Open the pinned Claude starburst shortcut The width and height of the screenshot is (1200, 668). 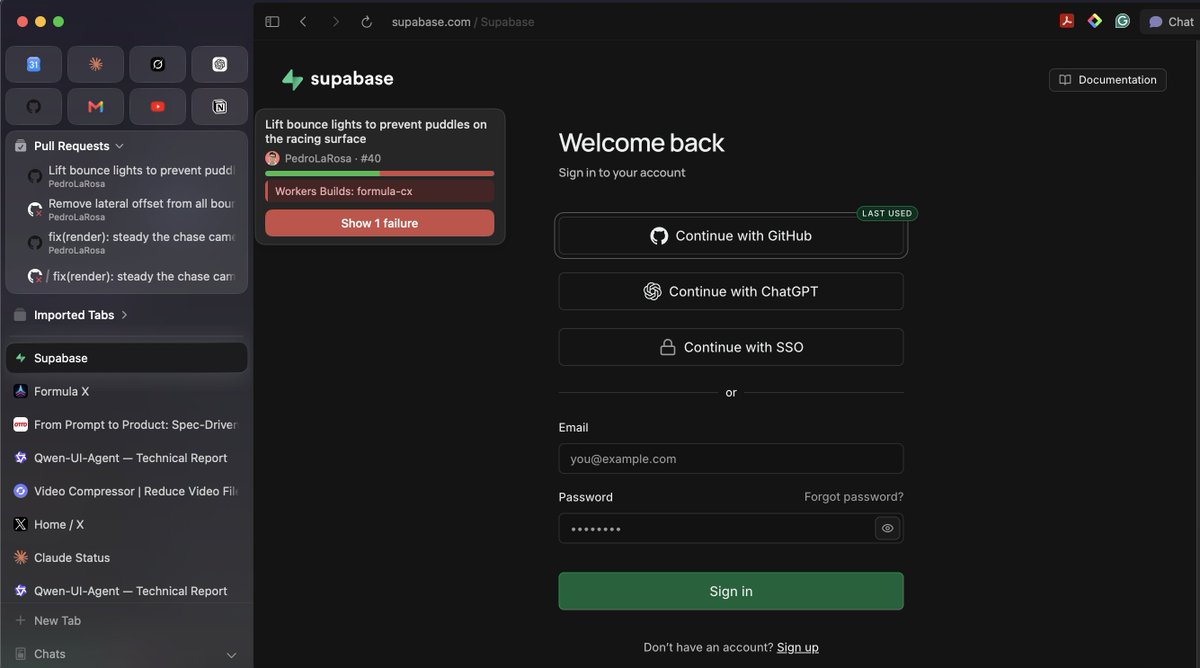point(96,64)
